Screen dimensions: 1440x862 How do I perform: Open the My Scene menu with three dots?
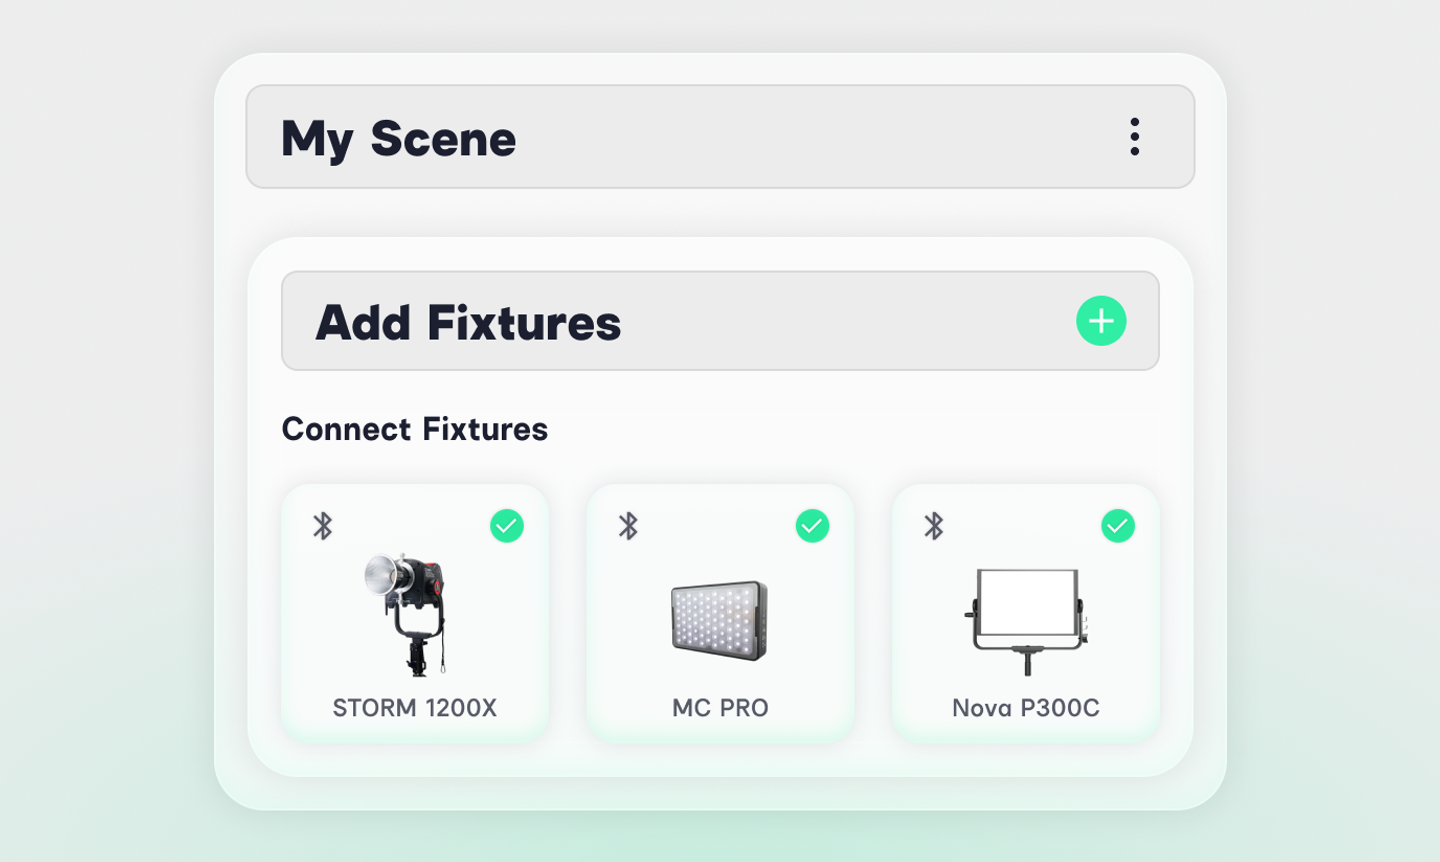[x=1135, y=137]
